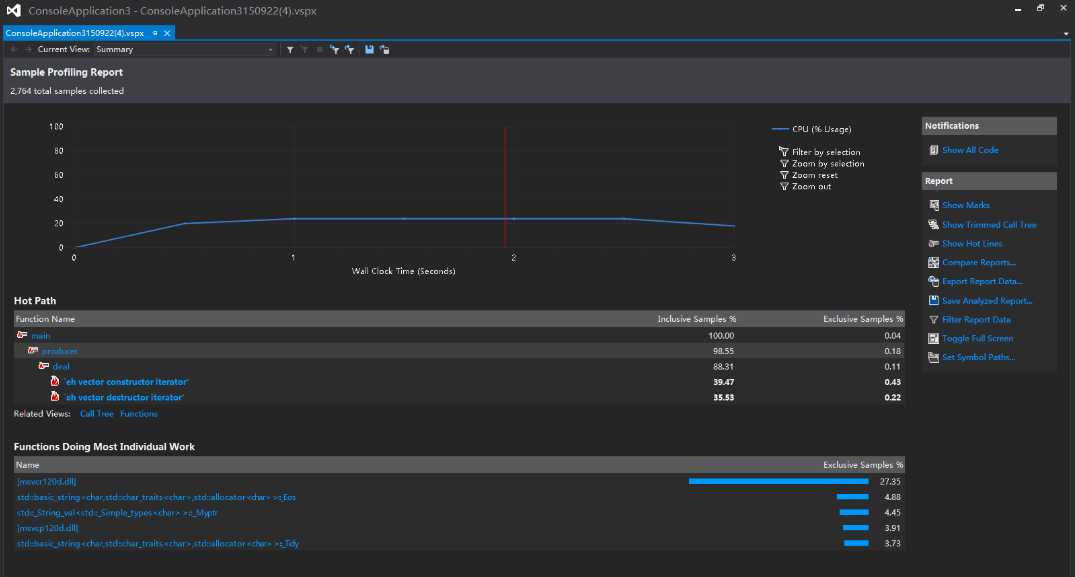Image resolution: width=1075 pixels, height=577 pixels.
Task: Click Zoom by selection in the chart legend
Action: point(828,164)
